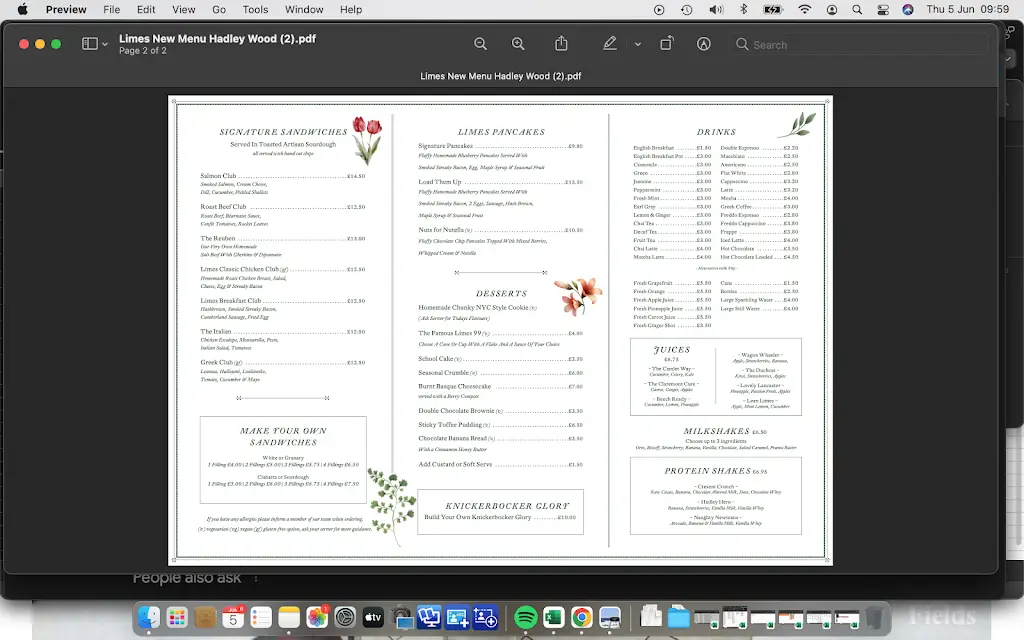Click the circled-A annotation icon in toolbar
This screenshot has height=640, width=1024.
(x=704, y=44)
